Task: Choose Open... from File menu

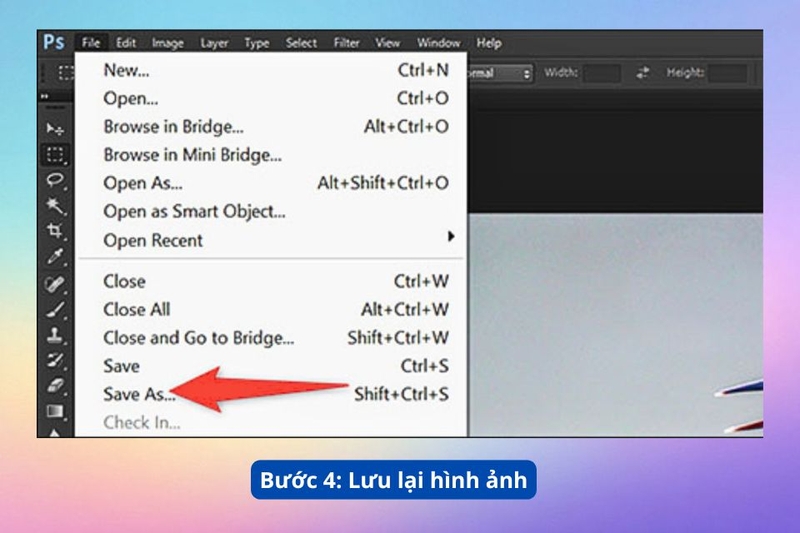Action: pyautogui.click(x=271, y=98)
